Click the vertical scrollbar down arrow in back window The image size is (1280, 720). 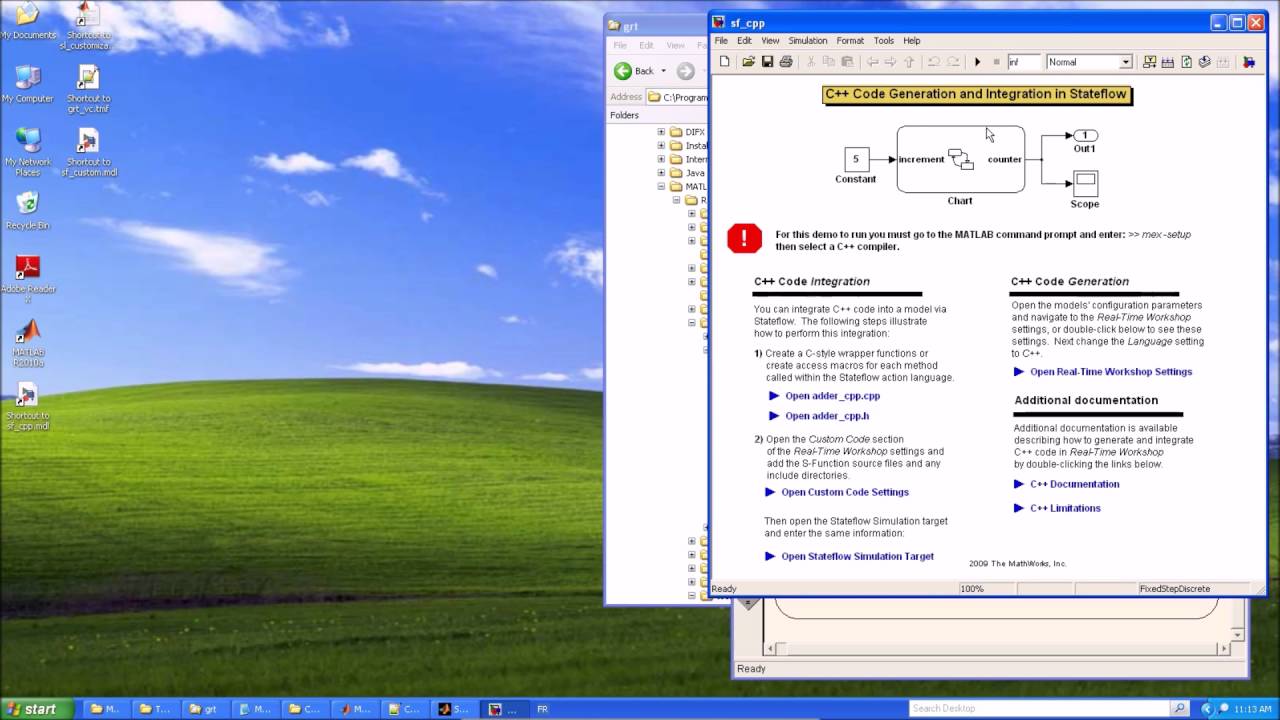coord(1239,635)
